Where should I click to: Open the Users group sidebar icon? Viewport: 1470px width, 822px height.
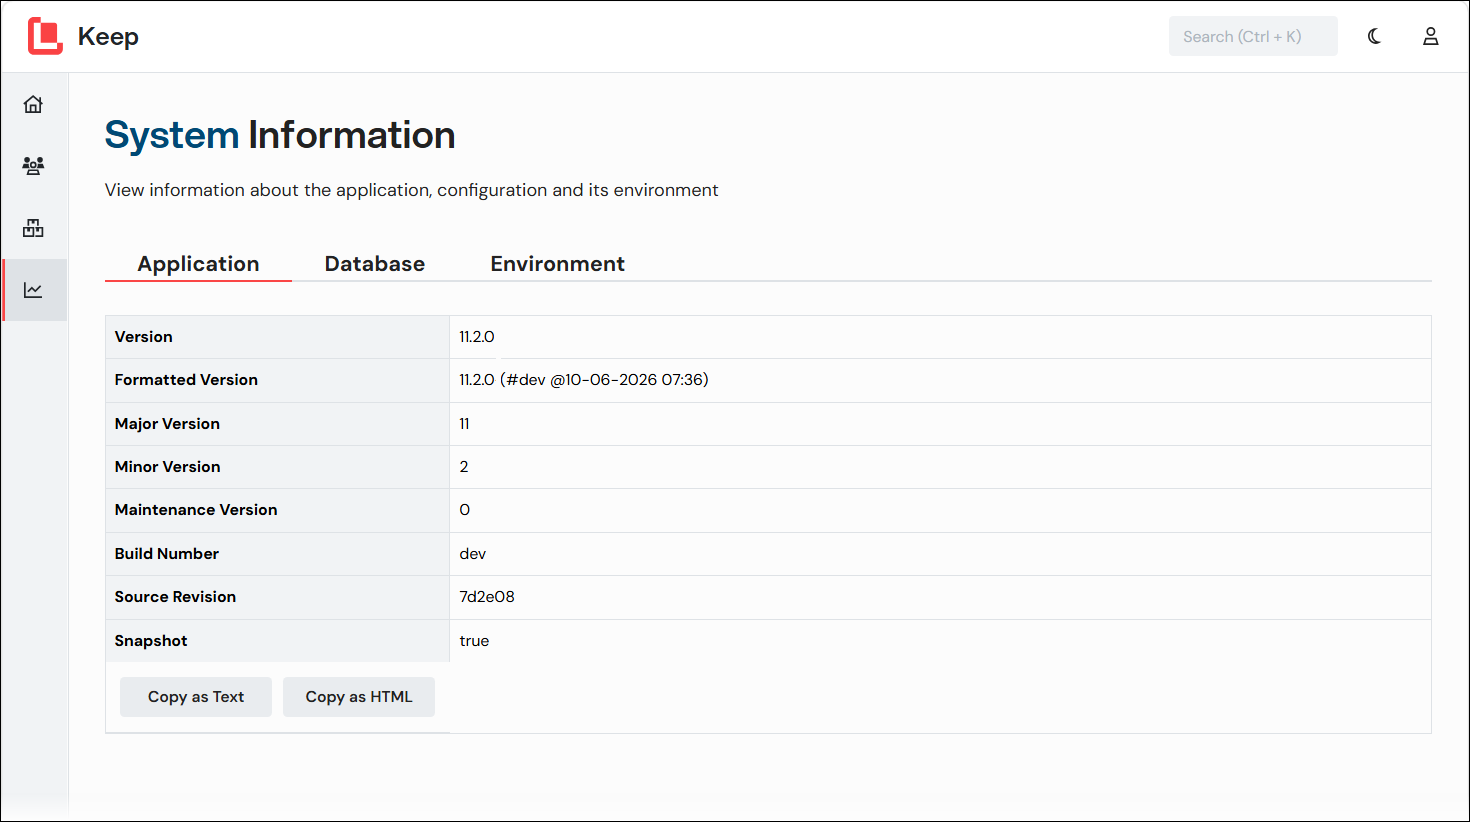point(33,166)
